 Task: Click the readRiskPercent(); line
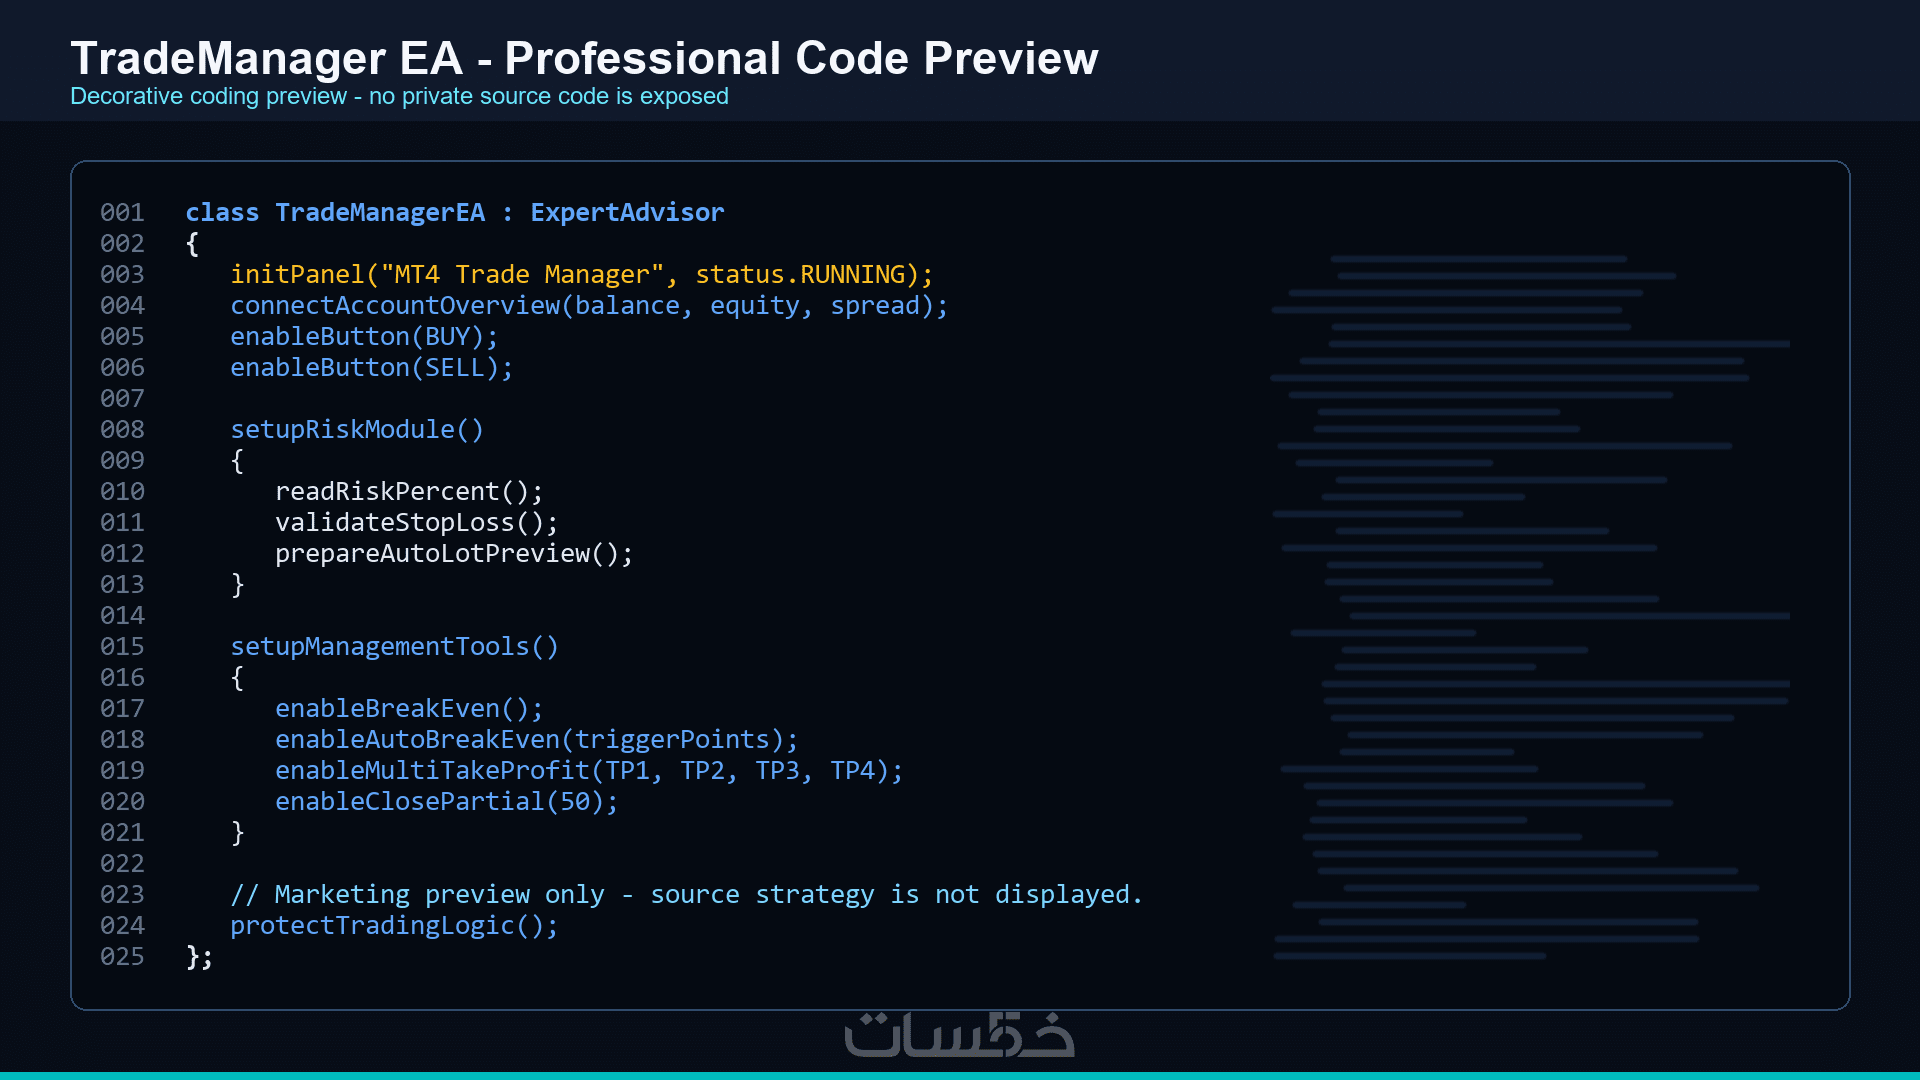click(409, 492)
